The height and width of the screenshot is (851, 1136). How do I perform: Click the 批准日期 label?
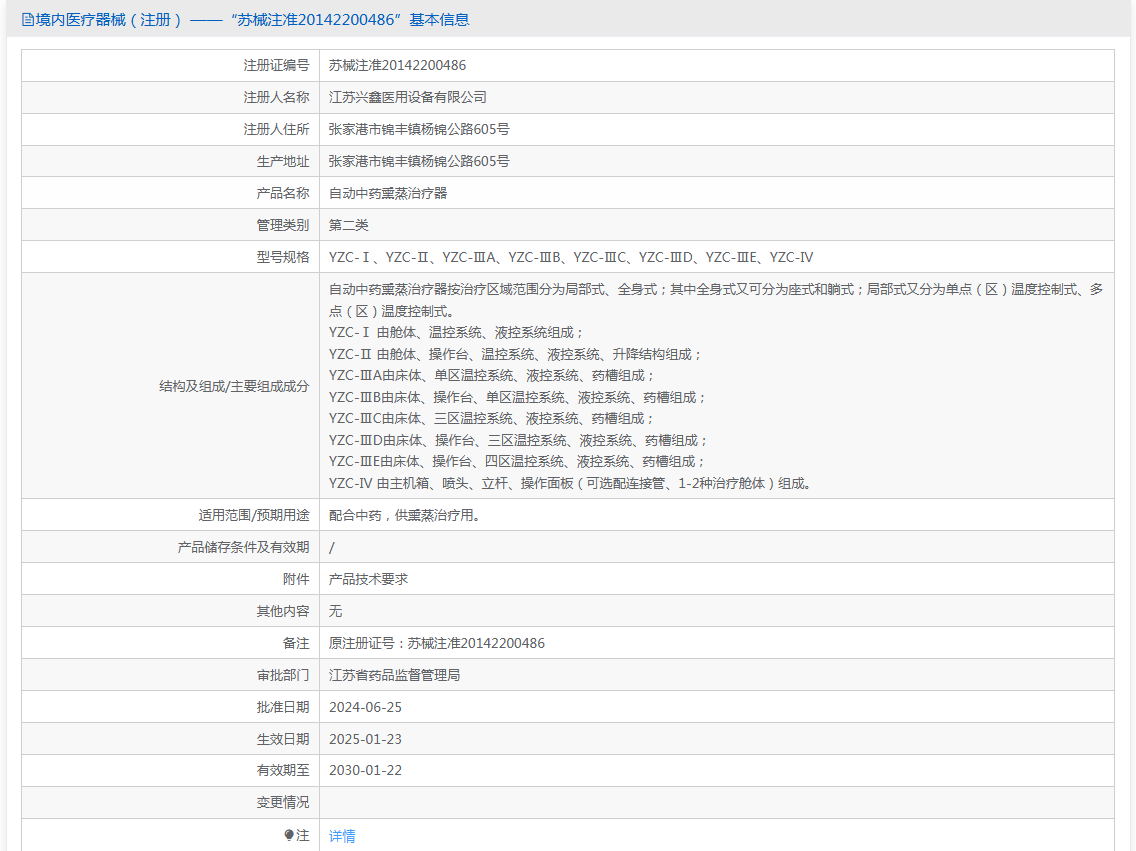coord(283,707)
